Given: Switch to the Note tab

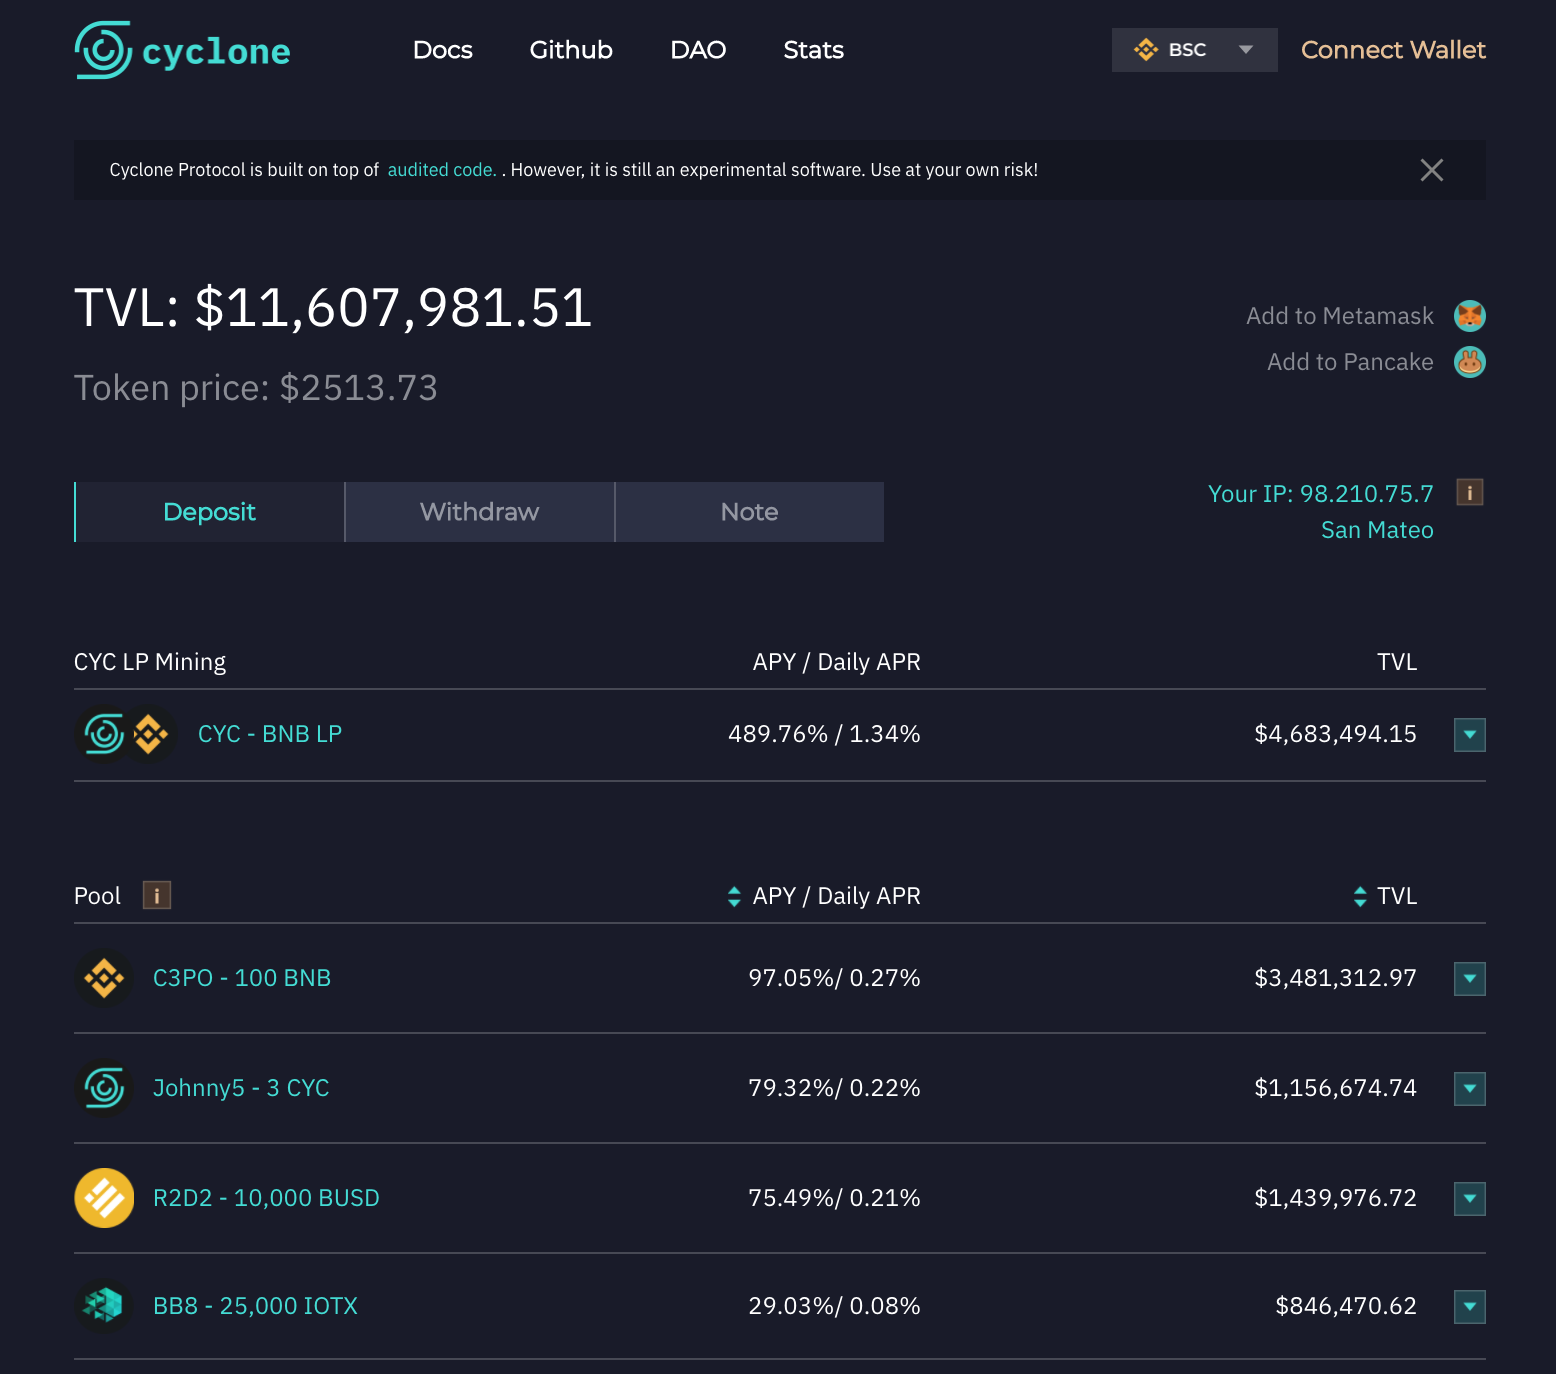Looking at the screenshot, I should (750, 512).
